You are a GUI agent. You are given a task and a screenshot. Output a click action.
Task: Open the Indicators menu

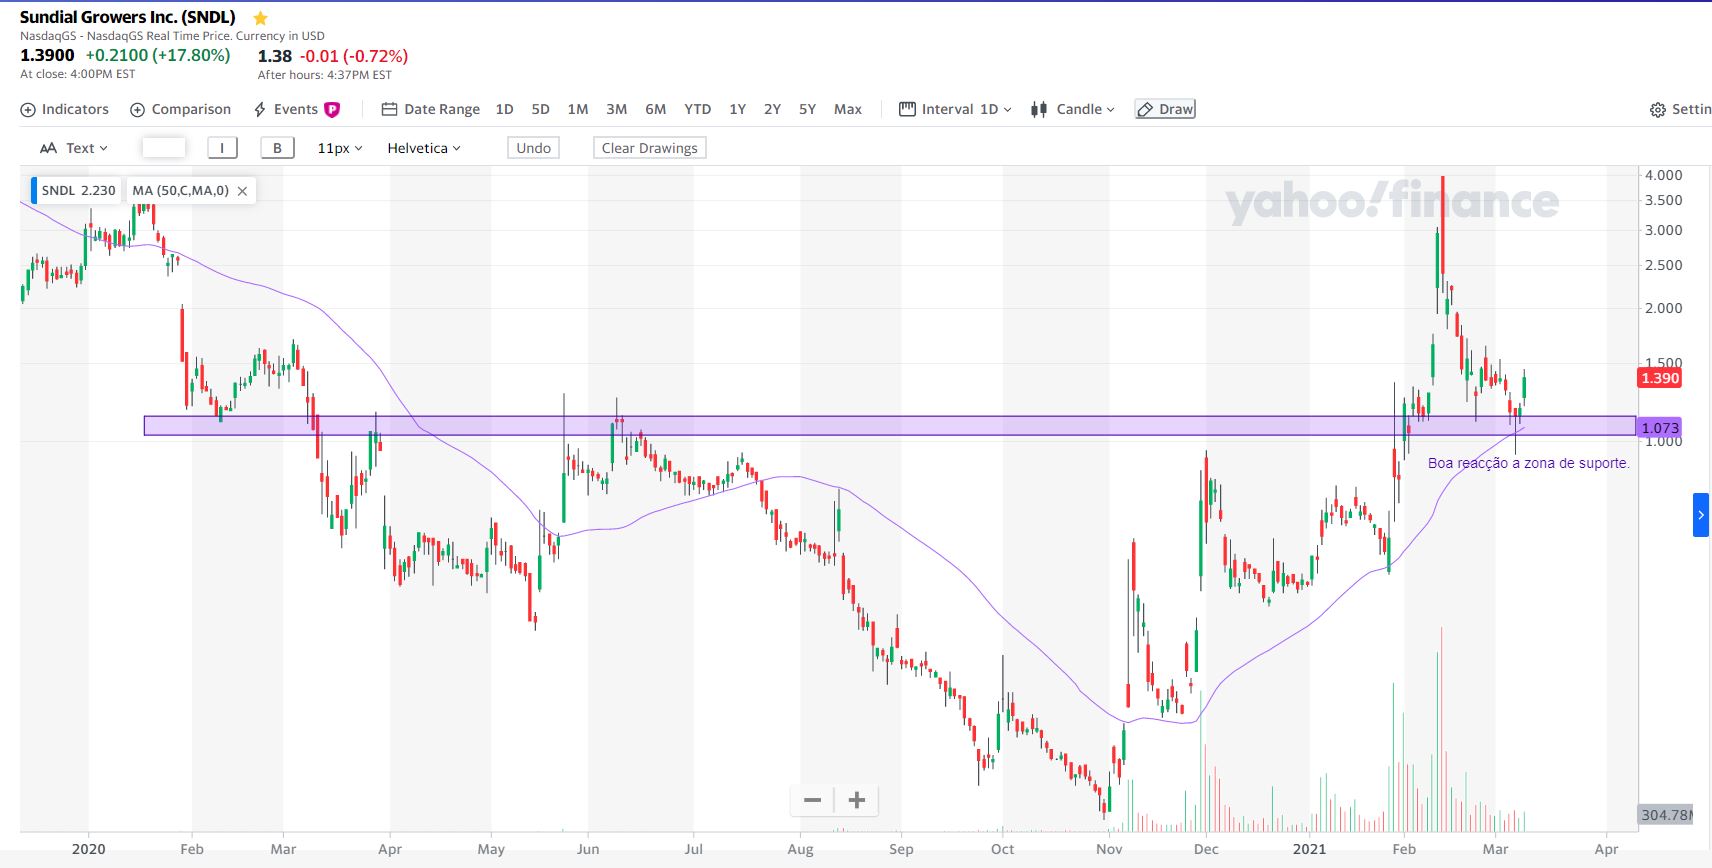click(65, 109)
